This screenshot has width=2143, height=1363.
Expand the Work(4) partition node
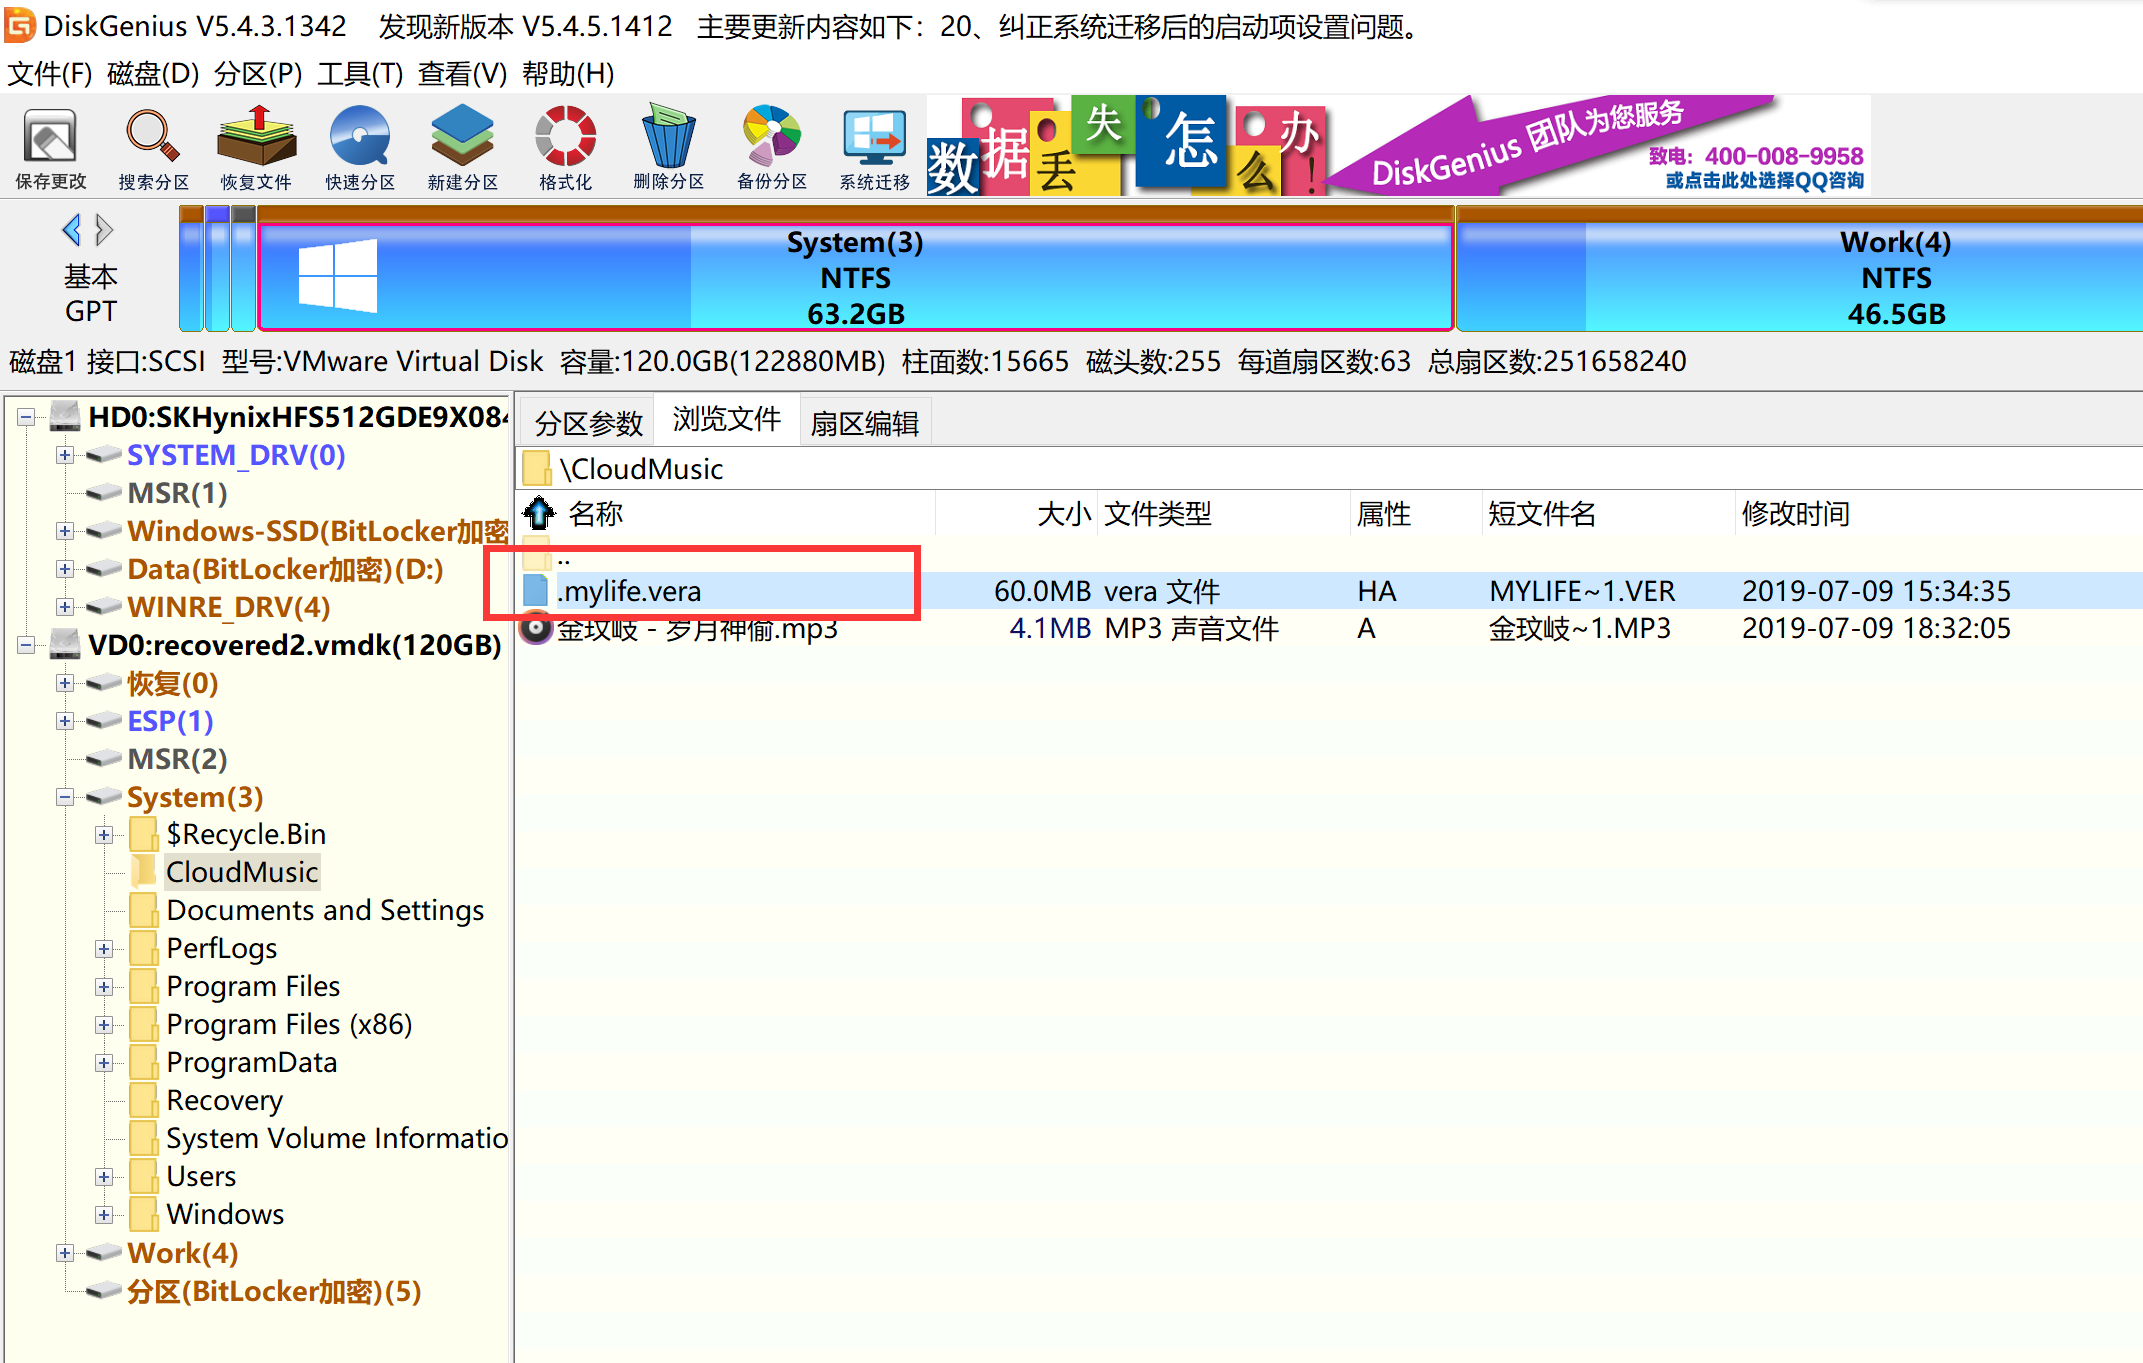(65, 1253)
